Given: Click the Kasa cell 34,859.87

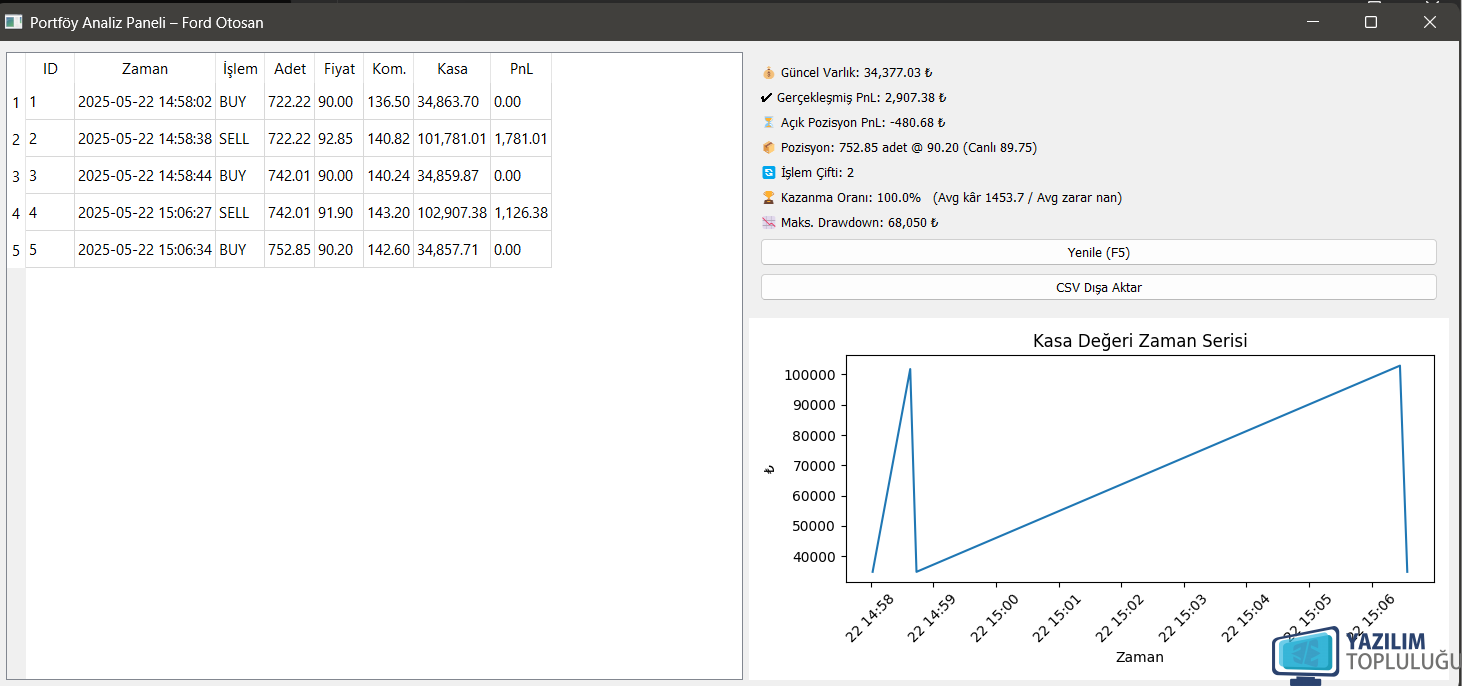Looking at the screenshot, I should 452,176.
